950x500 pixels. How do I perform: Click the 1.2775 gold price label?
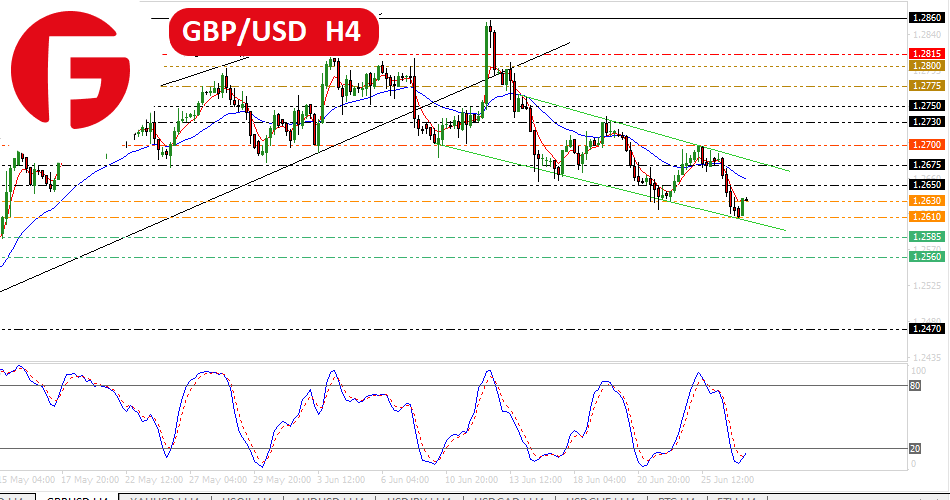pyautogui.click(x=926, y=86)
